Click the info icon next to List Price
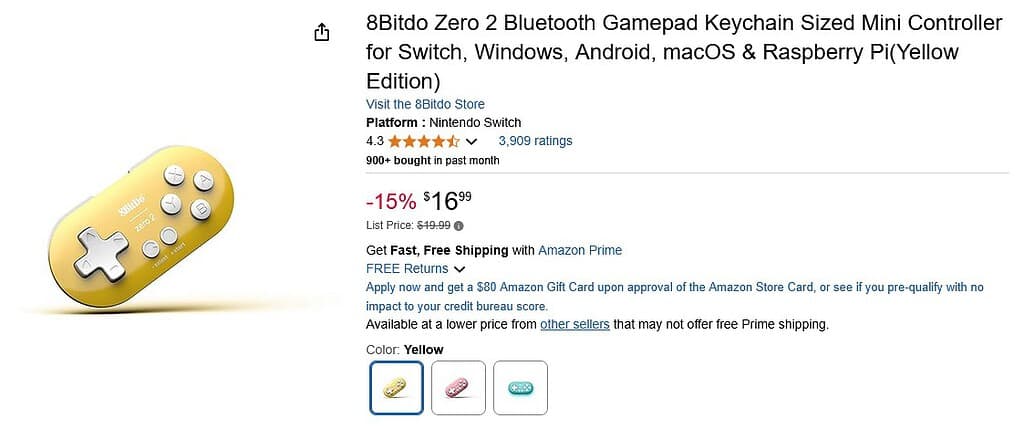 (x=459, y=225)
